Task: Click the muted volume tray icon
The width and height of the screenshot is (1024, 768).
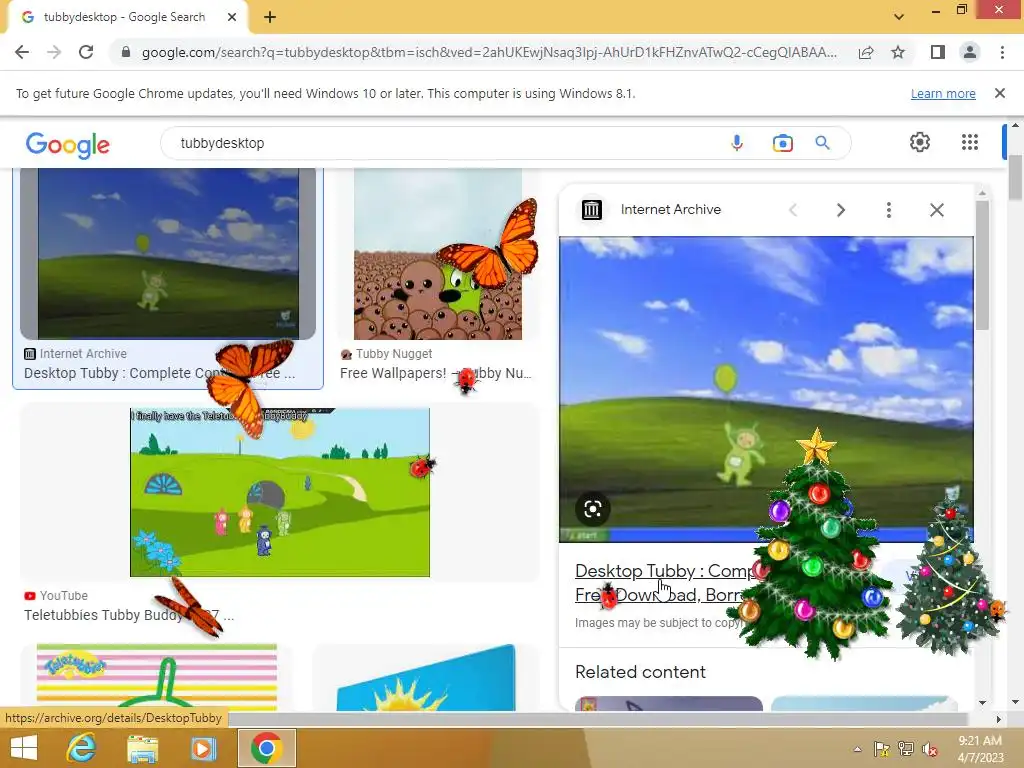Action: click(x=929, y=749)
